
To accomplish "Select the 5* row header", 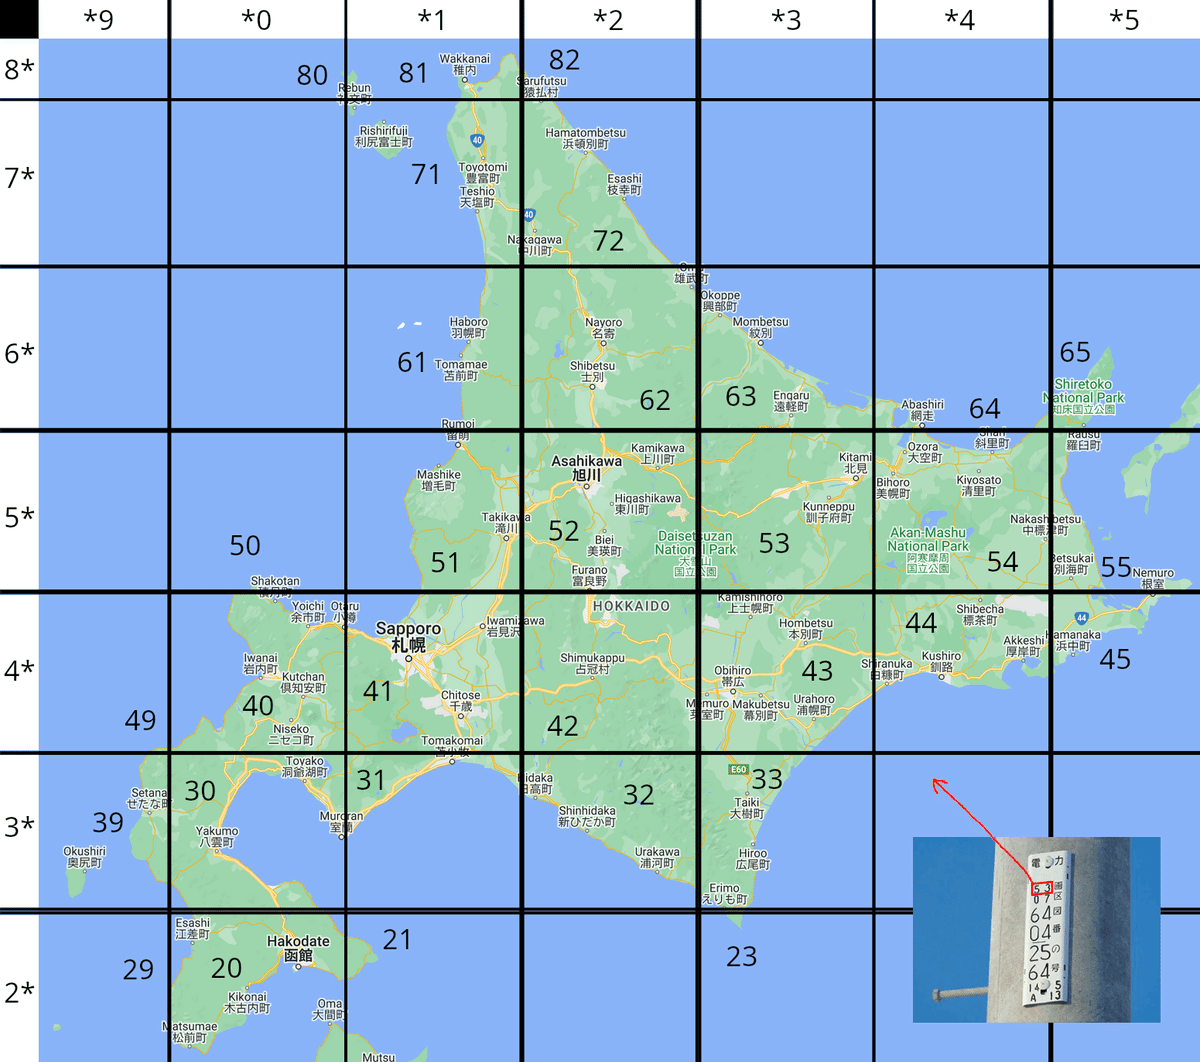I will click(19, 517).
